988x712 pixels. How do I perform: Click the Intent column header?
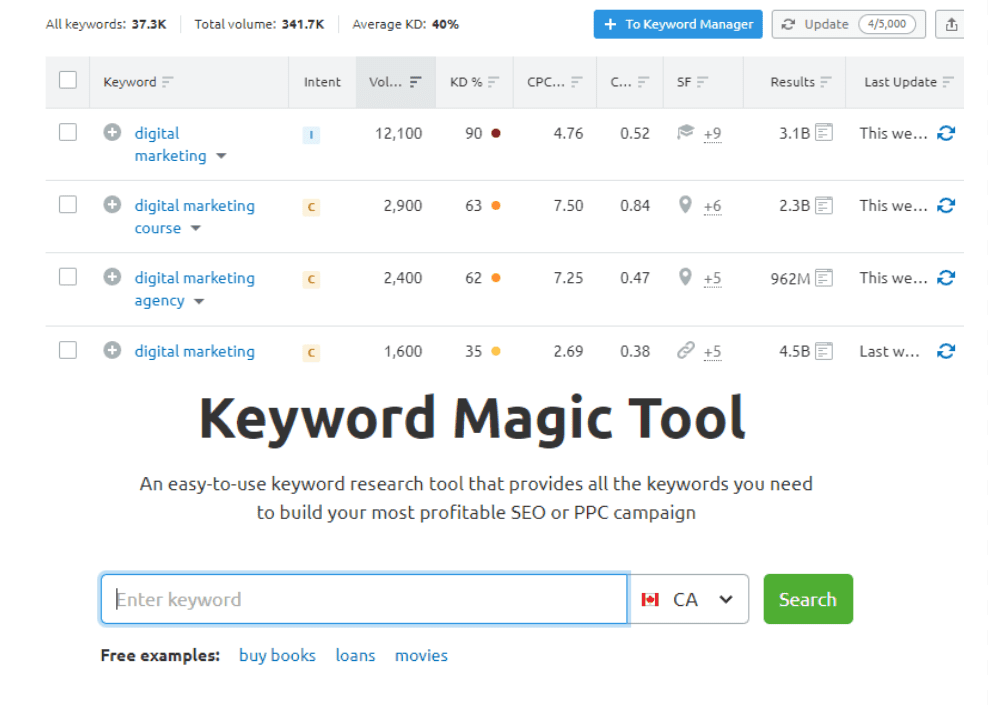coord(322,82)
